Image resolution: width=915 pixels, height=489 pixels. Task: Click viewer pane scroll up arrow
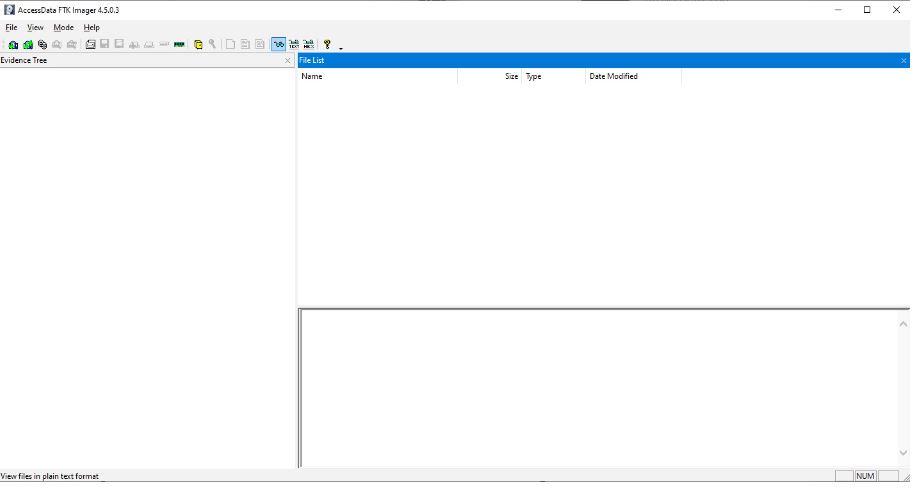tap(903, 324)
